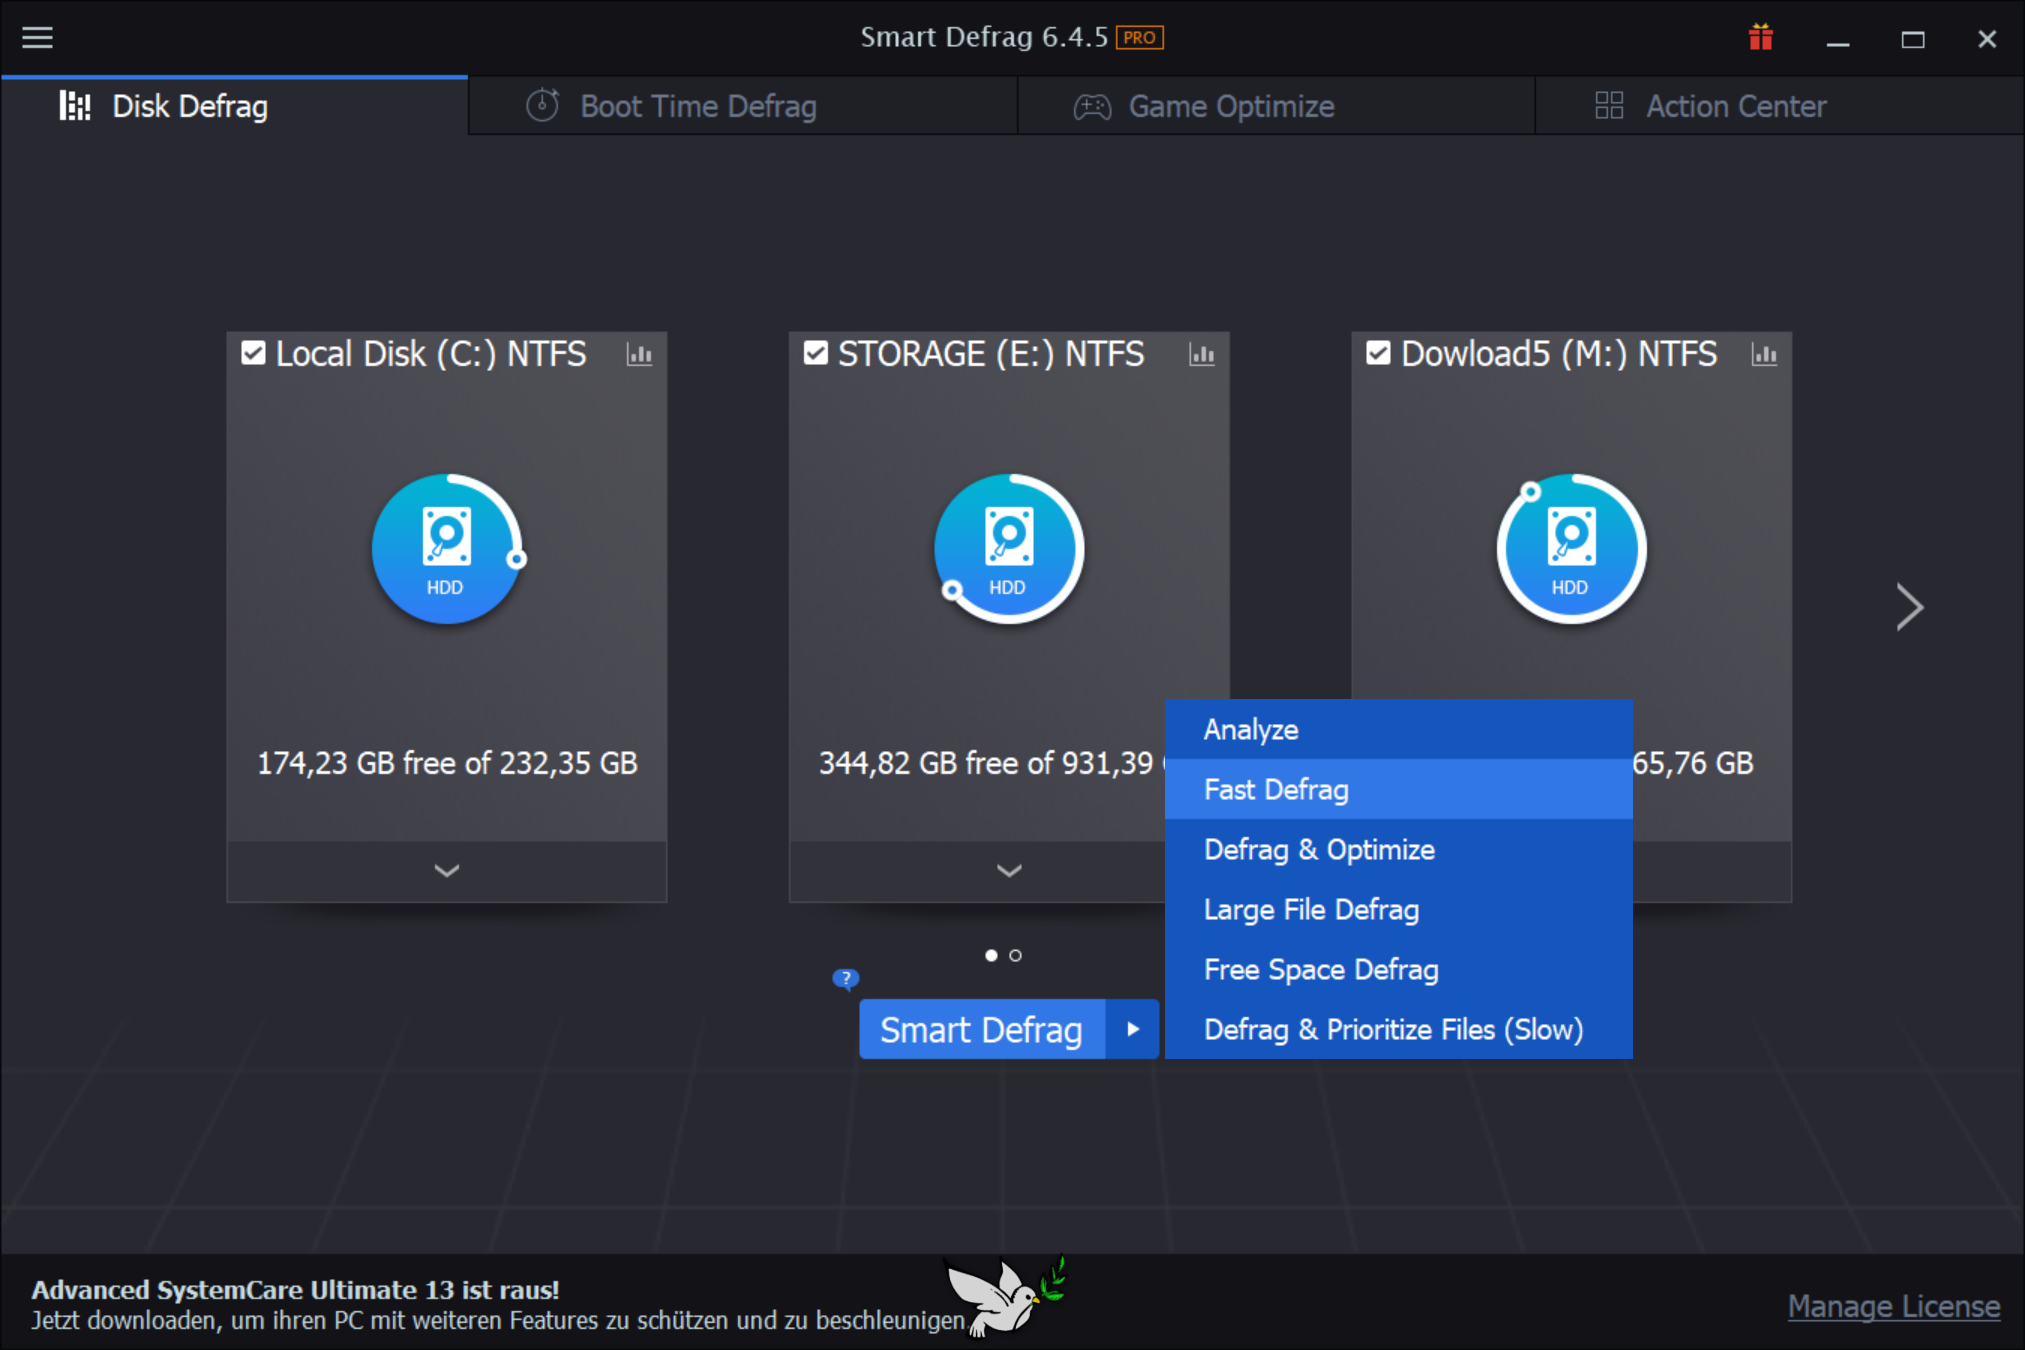2025x1350 pixels.
Task: Uncheck the STORAGE (E:) checkbox
Action: pyautogui.click(x=816, y=353)
